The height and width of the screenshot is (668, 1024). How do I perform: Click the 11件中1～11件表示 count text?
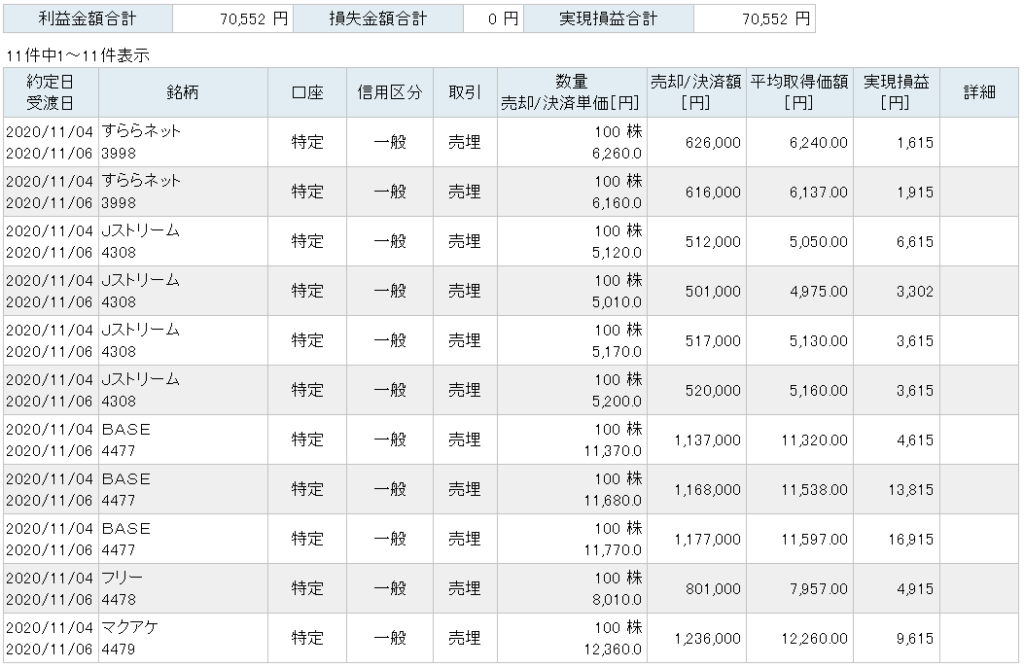coord(78,56)
